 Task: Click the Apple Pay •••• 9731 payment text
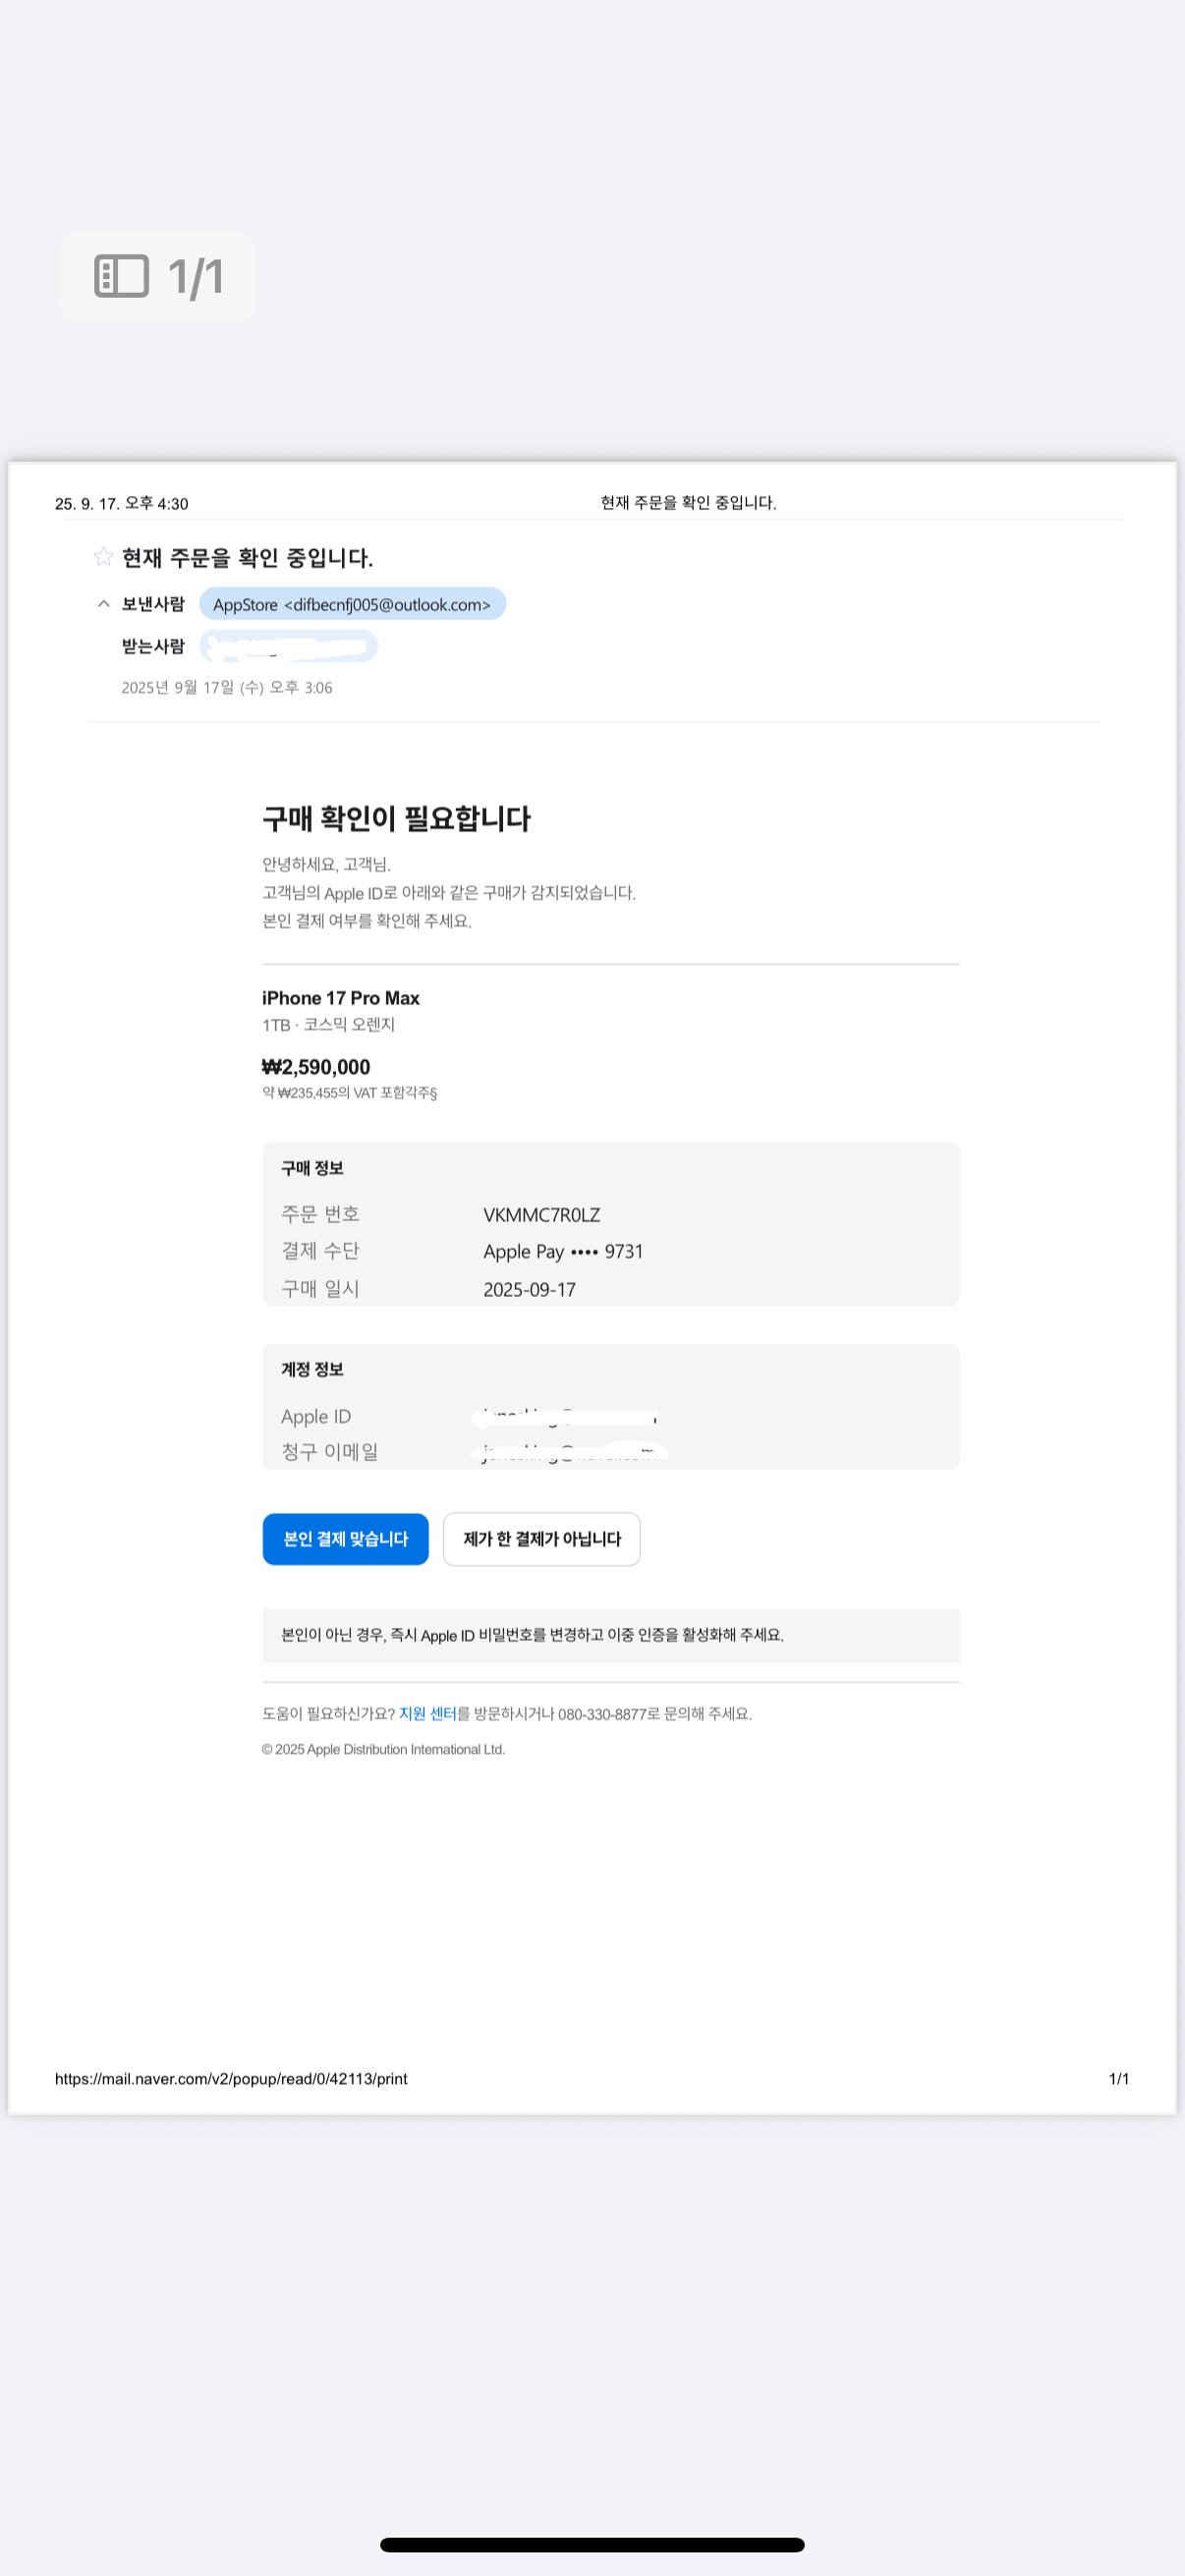[x=563, y=1252]
